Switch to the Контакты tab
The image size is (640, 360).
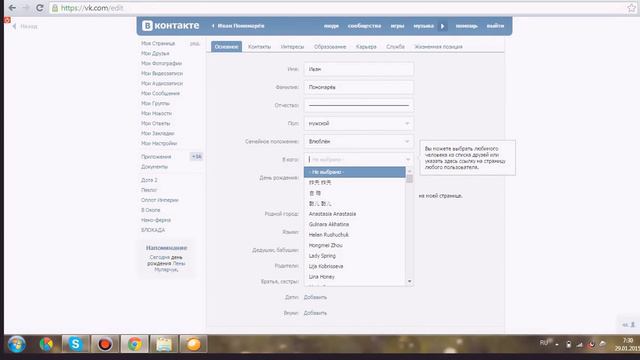pos(259,47)
